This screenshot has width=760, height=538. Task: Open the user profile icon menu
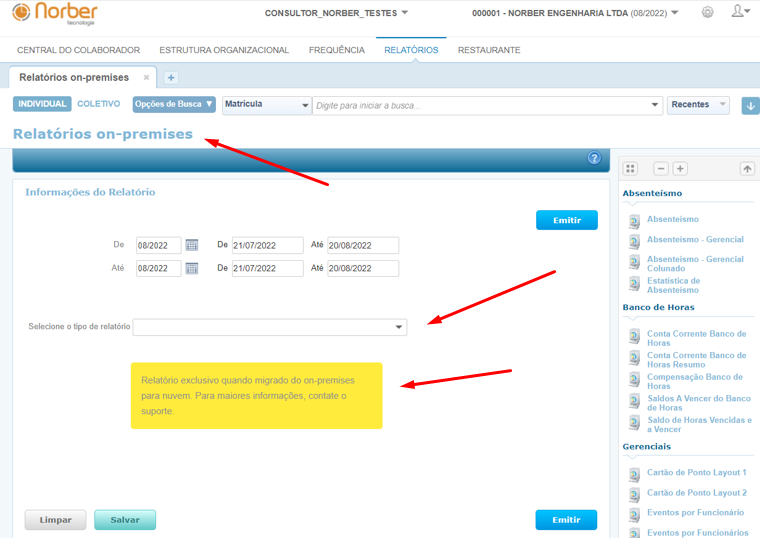[x=739, y=12]
